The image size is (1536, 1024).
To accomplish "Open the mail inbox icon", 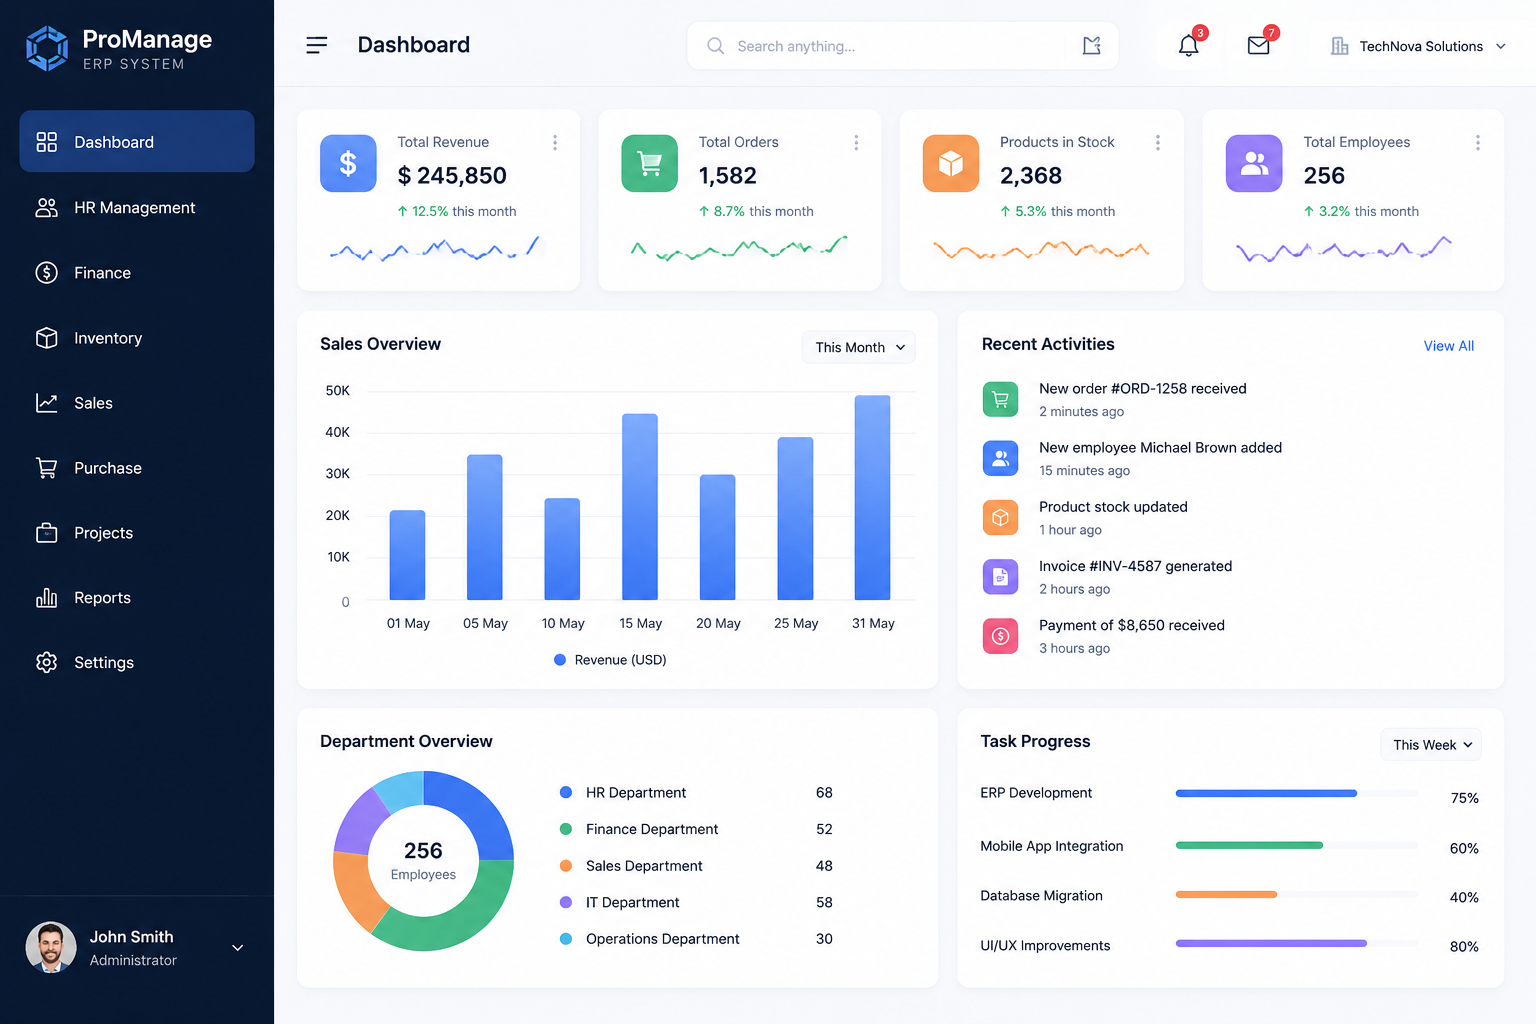I will [x=1258, y=46].
